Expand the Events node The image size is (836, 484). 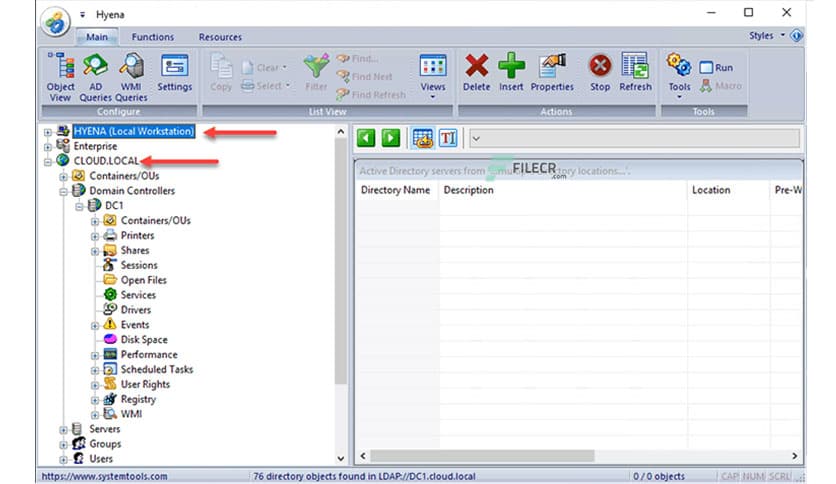[95, 325]
